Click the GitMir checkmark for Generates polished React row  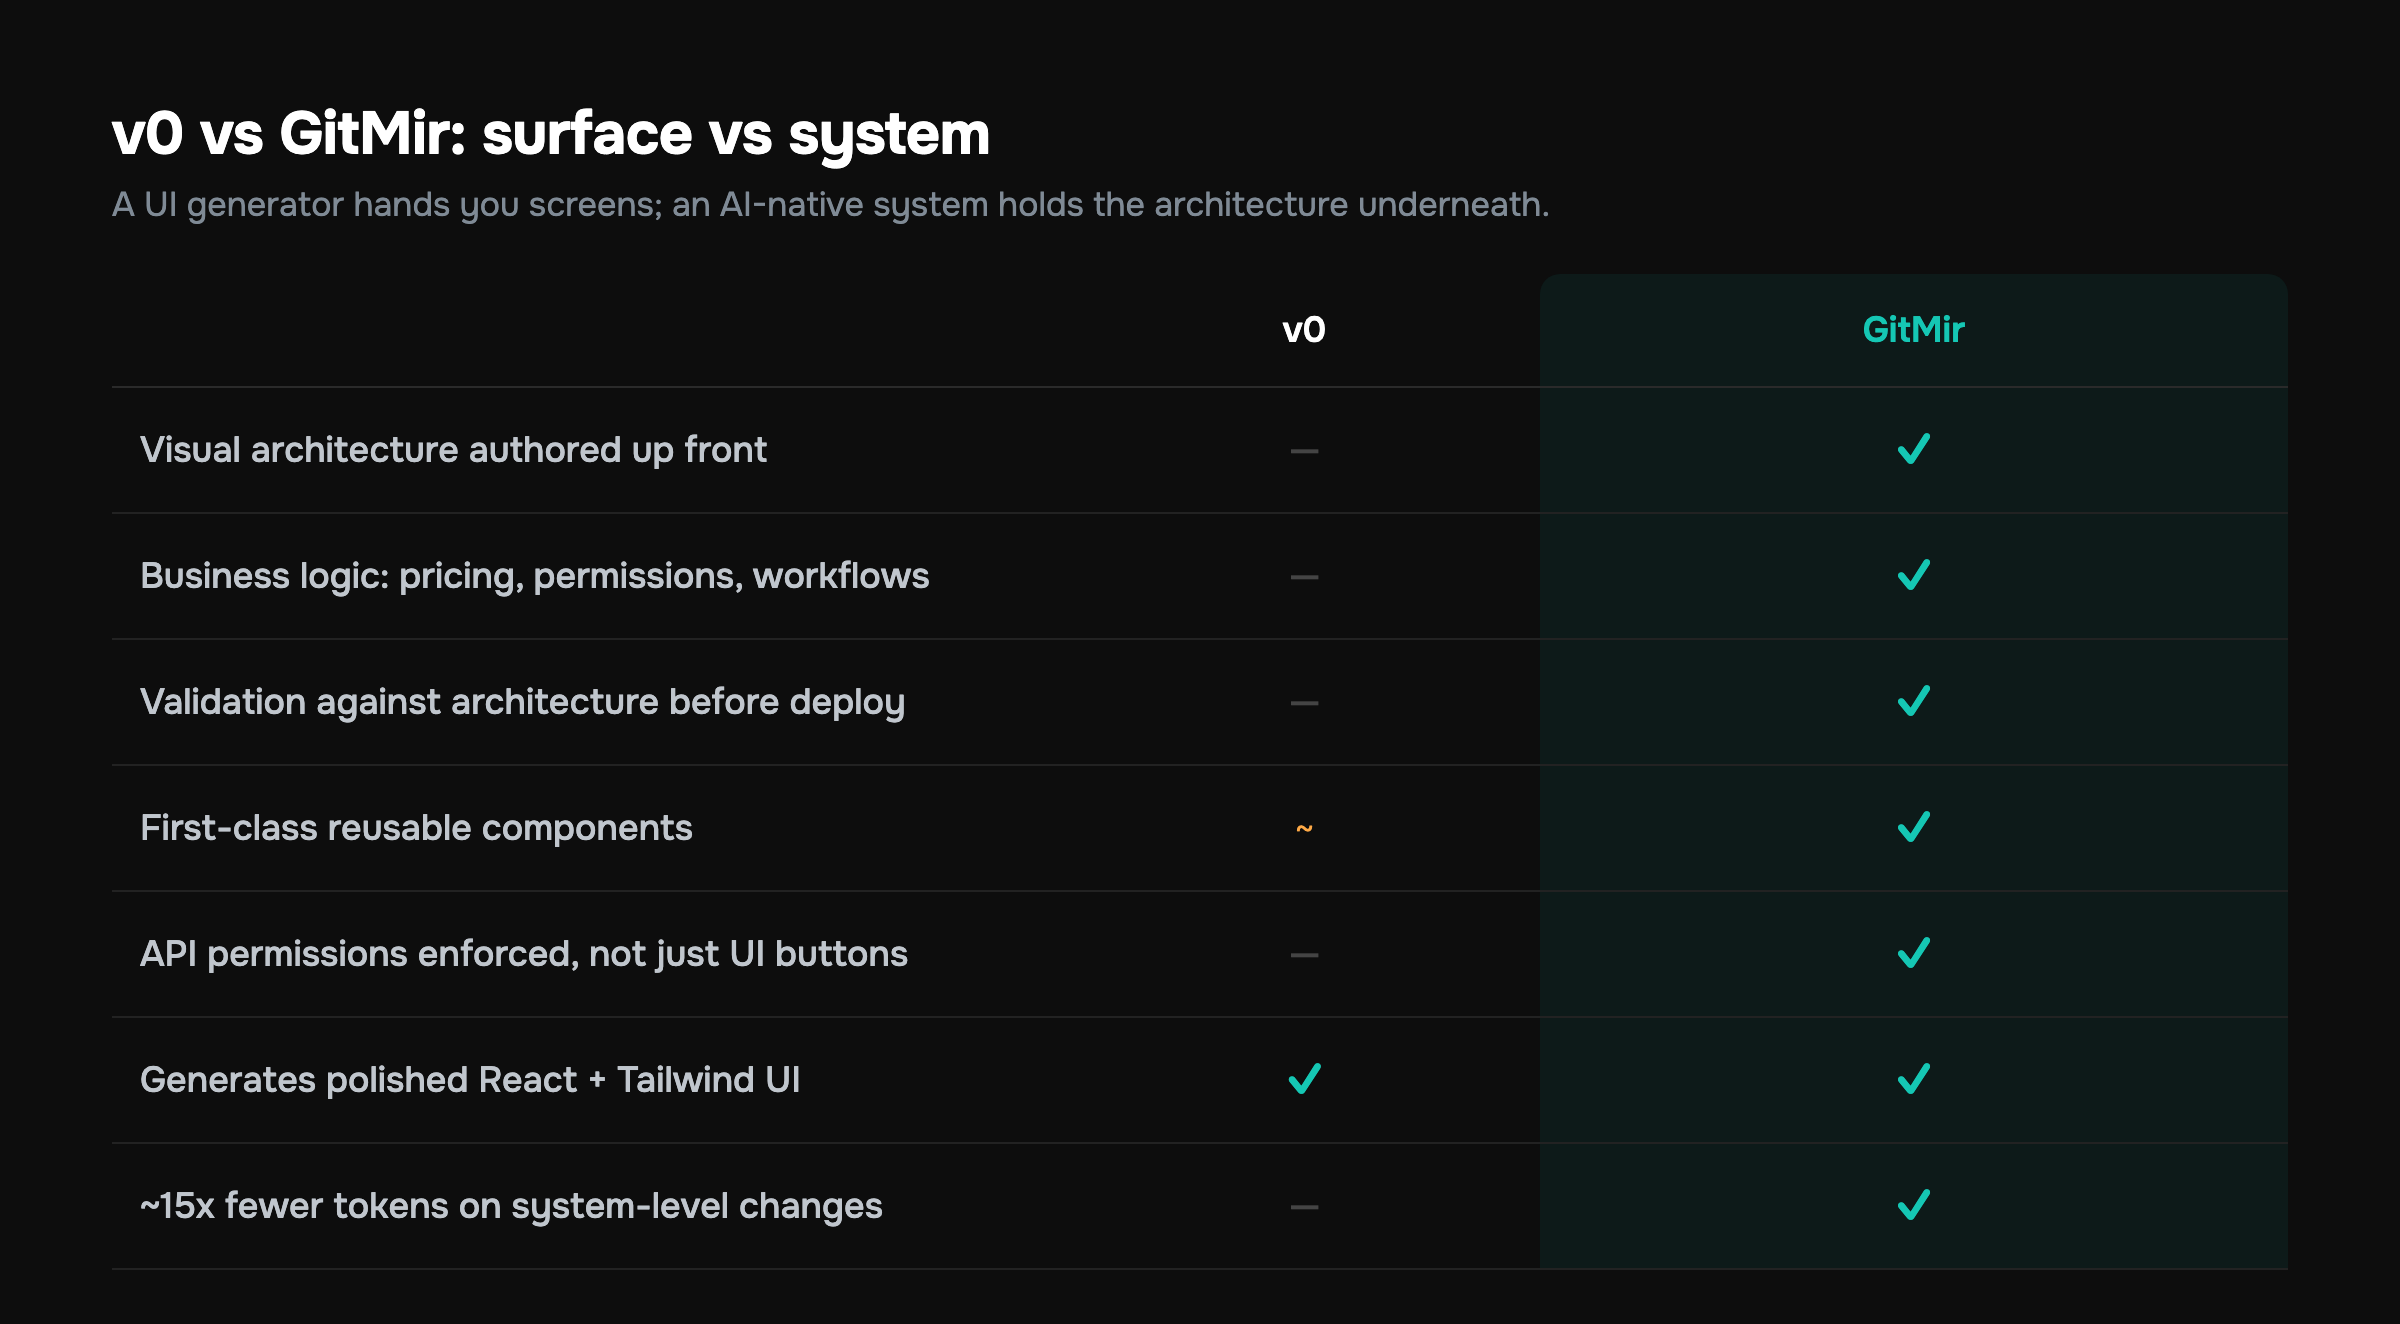pyautogui.click(x=1913, y=1080)
